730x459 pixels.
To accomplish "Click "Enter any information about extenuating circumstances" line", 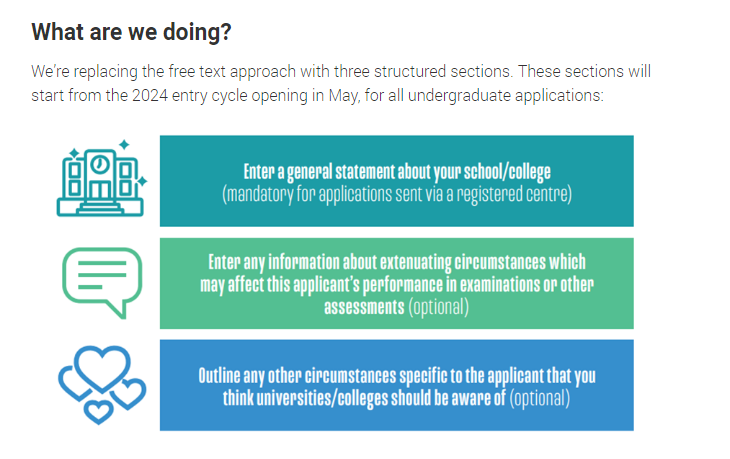I will tap(396, 261).
